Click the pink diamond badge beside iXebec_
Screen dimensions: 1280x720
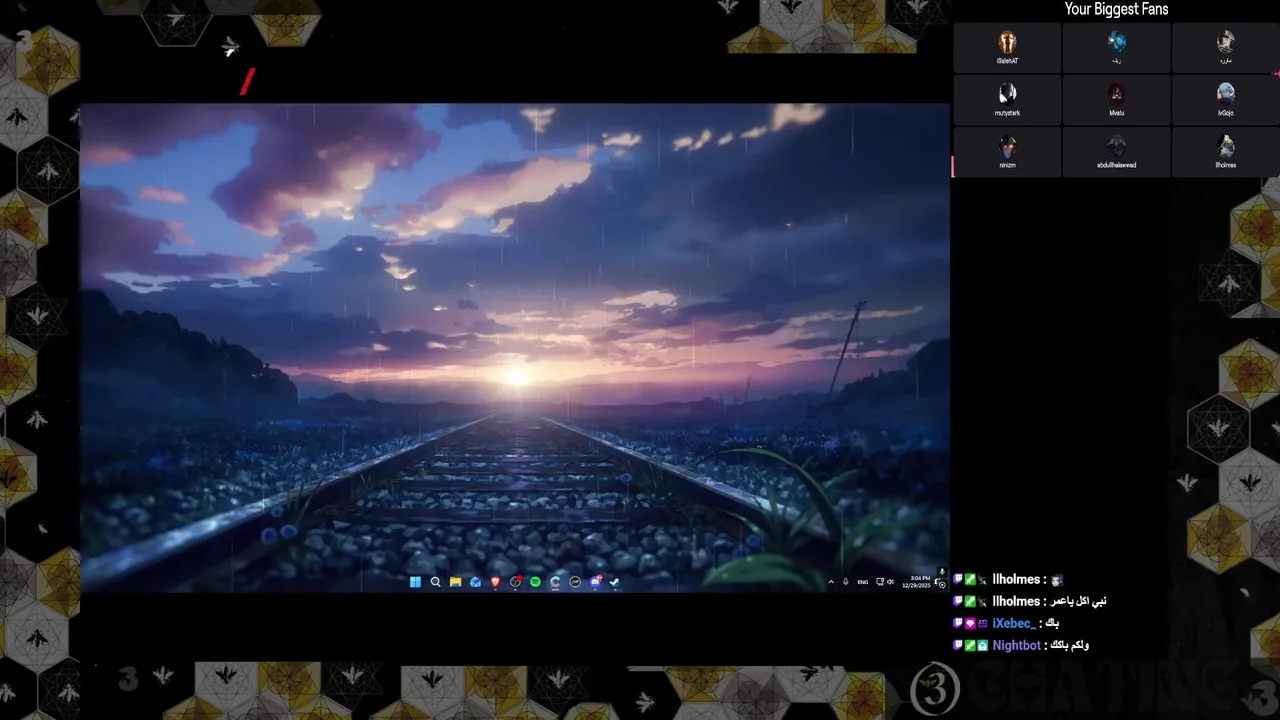click(x=969, y=623)
